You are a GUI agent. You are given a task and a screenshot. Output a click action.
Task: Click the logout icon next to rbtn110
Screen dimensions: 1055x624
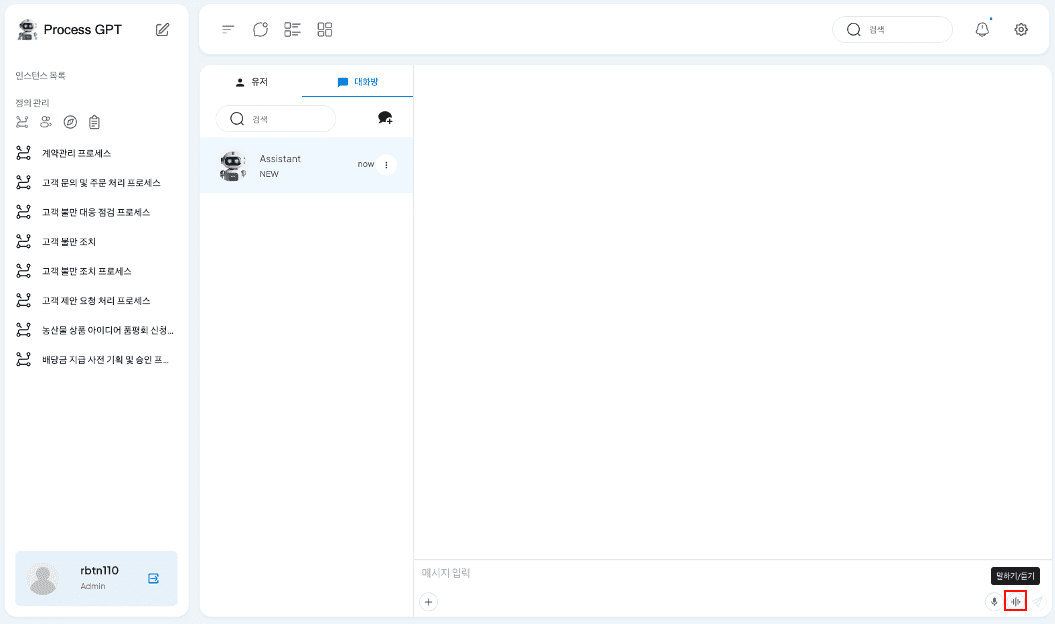coord(154,578)
